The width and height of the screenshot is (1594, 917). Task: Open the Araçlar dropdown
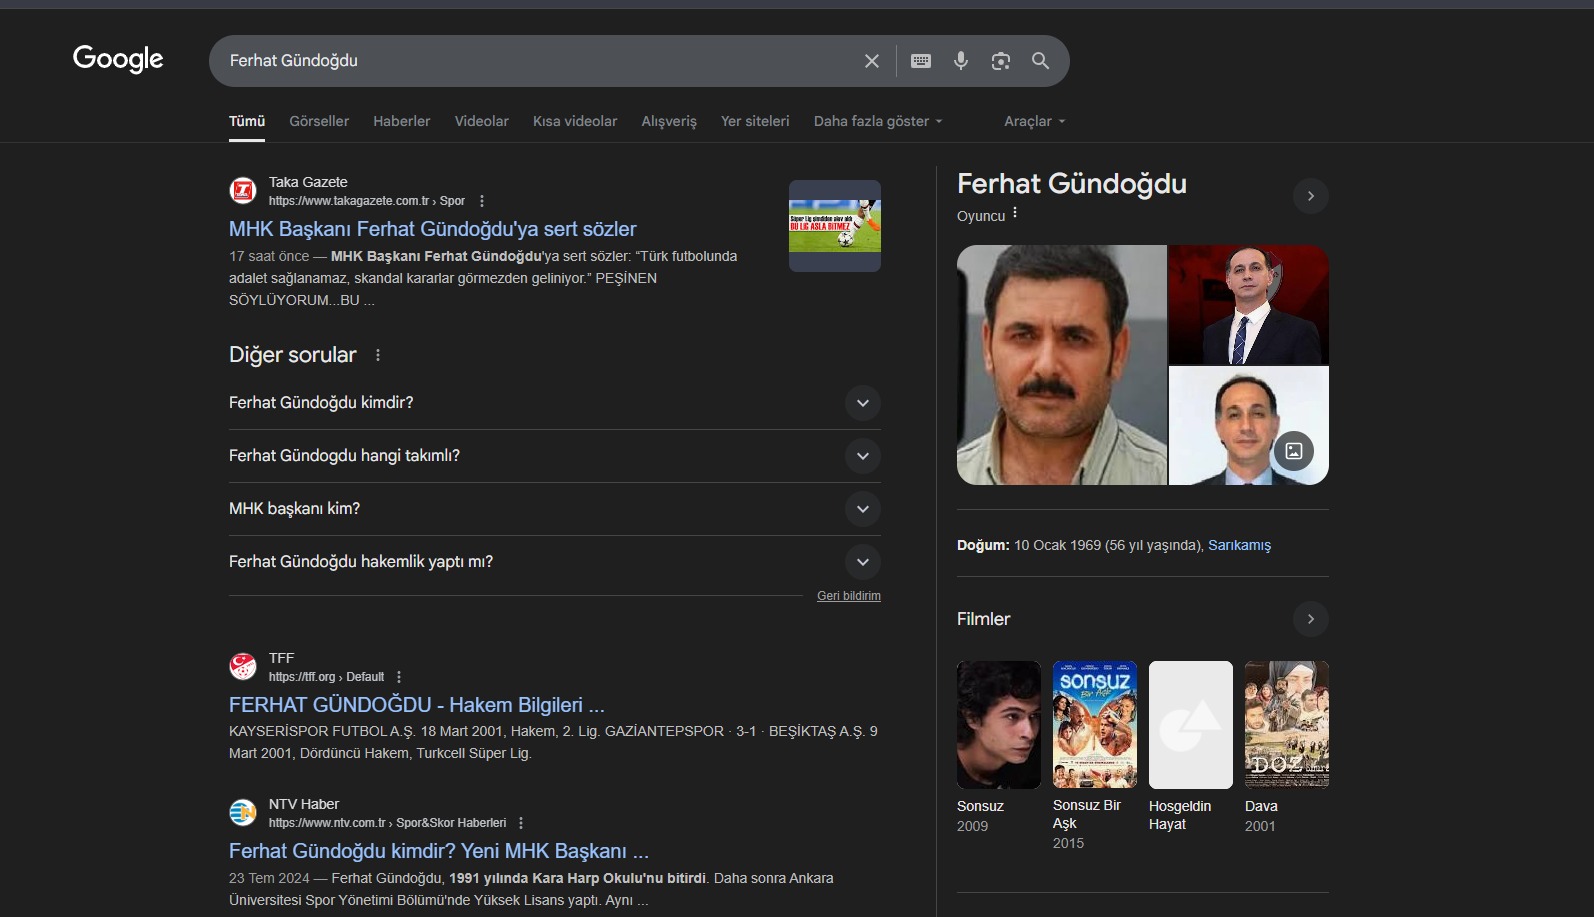tap(1035, 121)
